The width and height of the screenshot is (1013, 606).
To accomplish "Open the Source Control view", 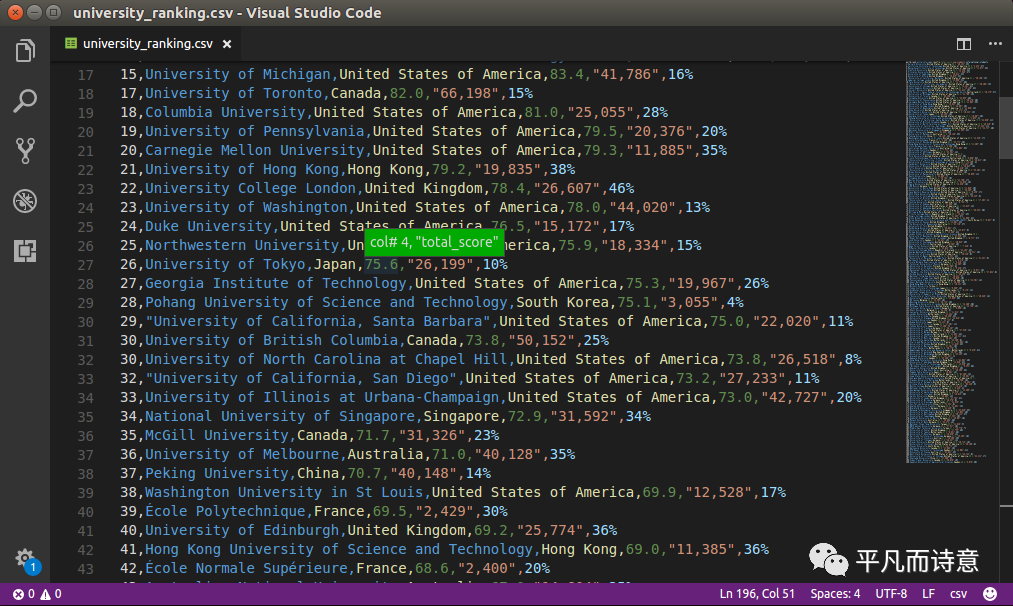I will point(25,151).
